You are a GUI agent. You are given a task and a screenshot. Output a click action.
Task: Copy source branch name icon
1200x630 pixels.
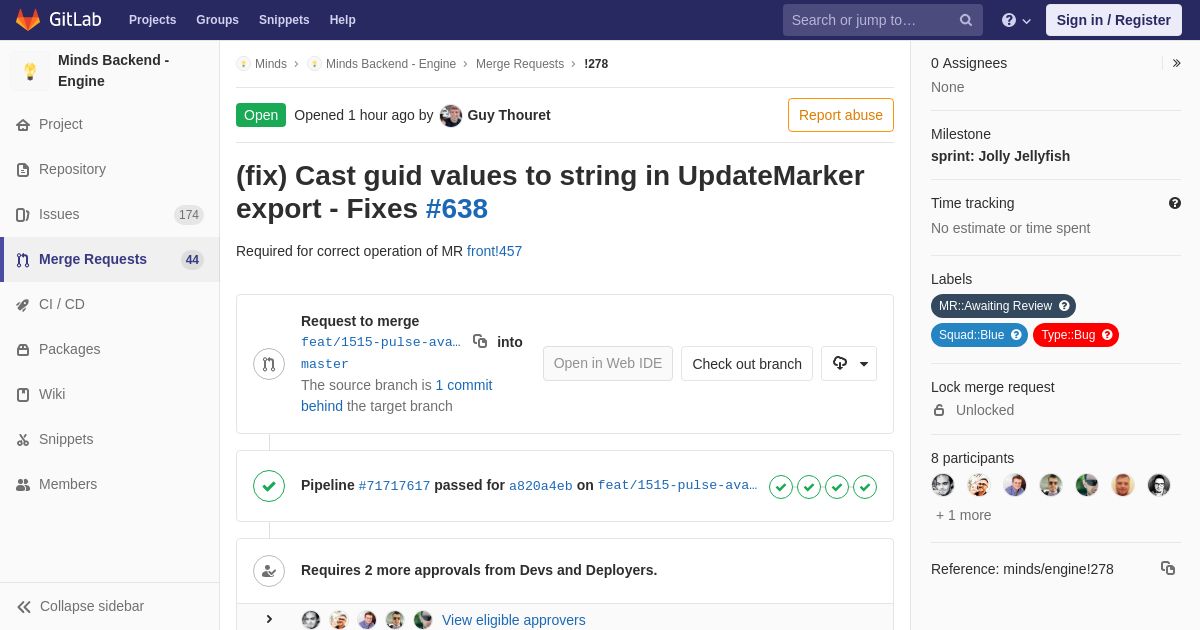pos(480,341)
